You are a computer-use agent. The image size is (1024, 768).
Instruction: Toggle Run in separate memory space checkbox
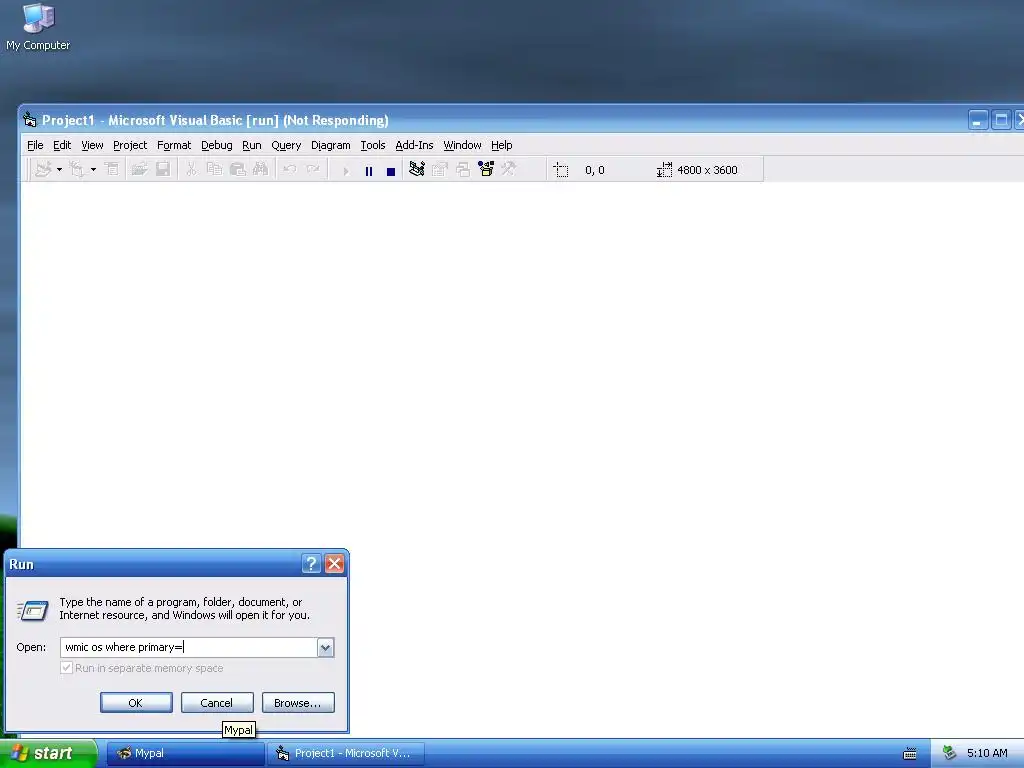pos(66,667)
